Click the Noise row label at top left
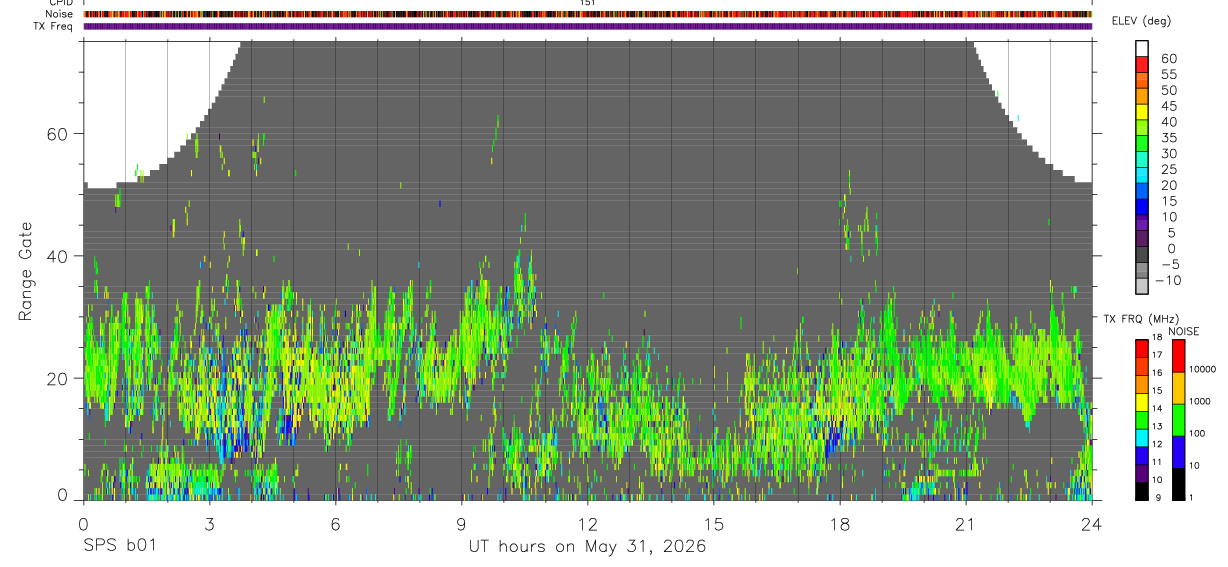 point(59,14)
